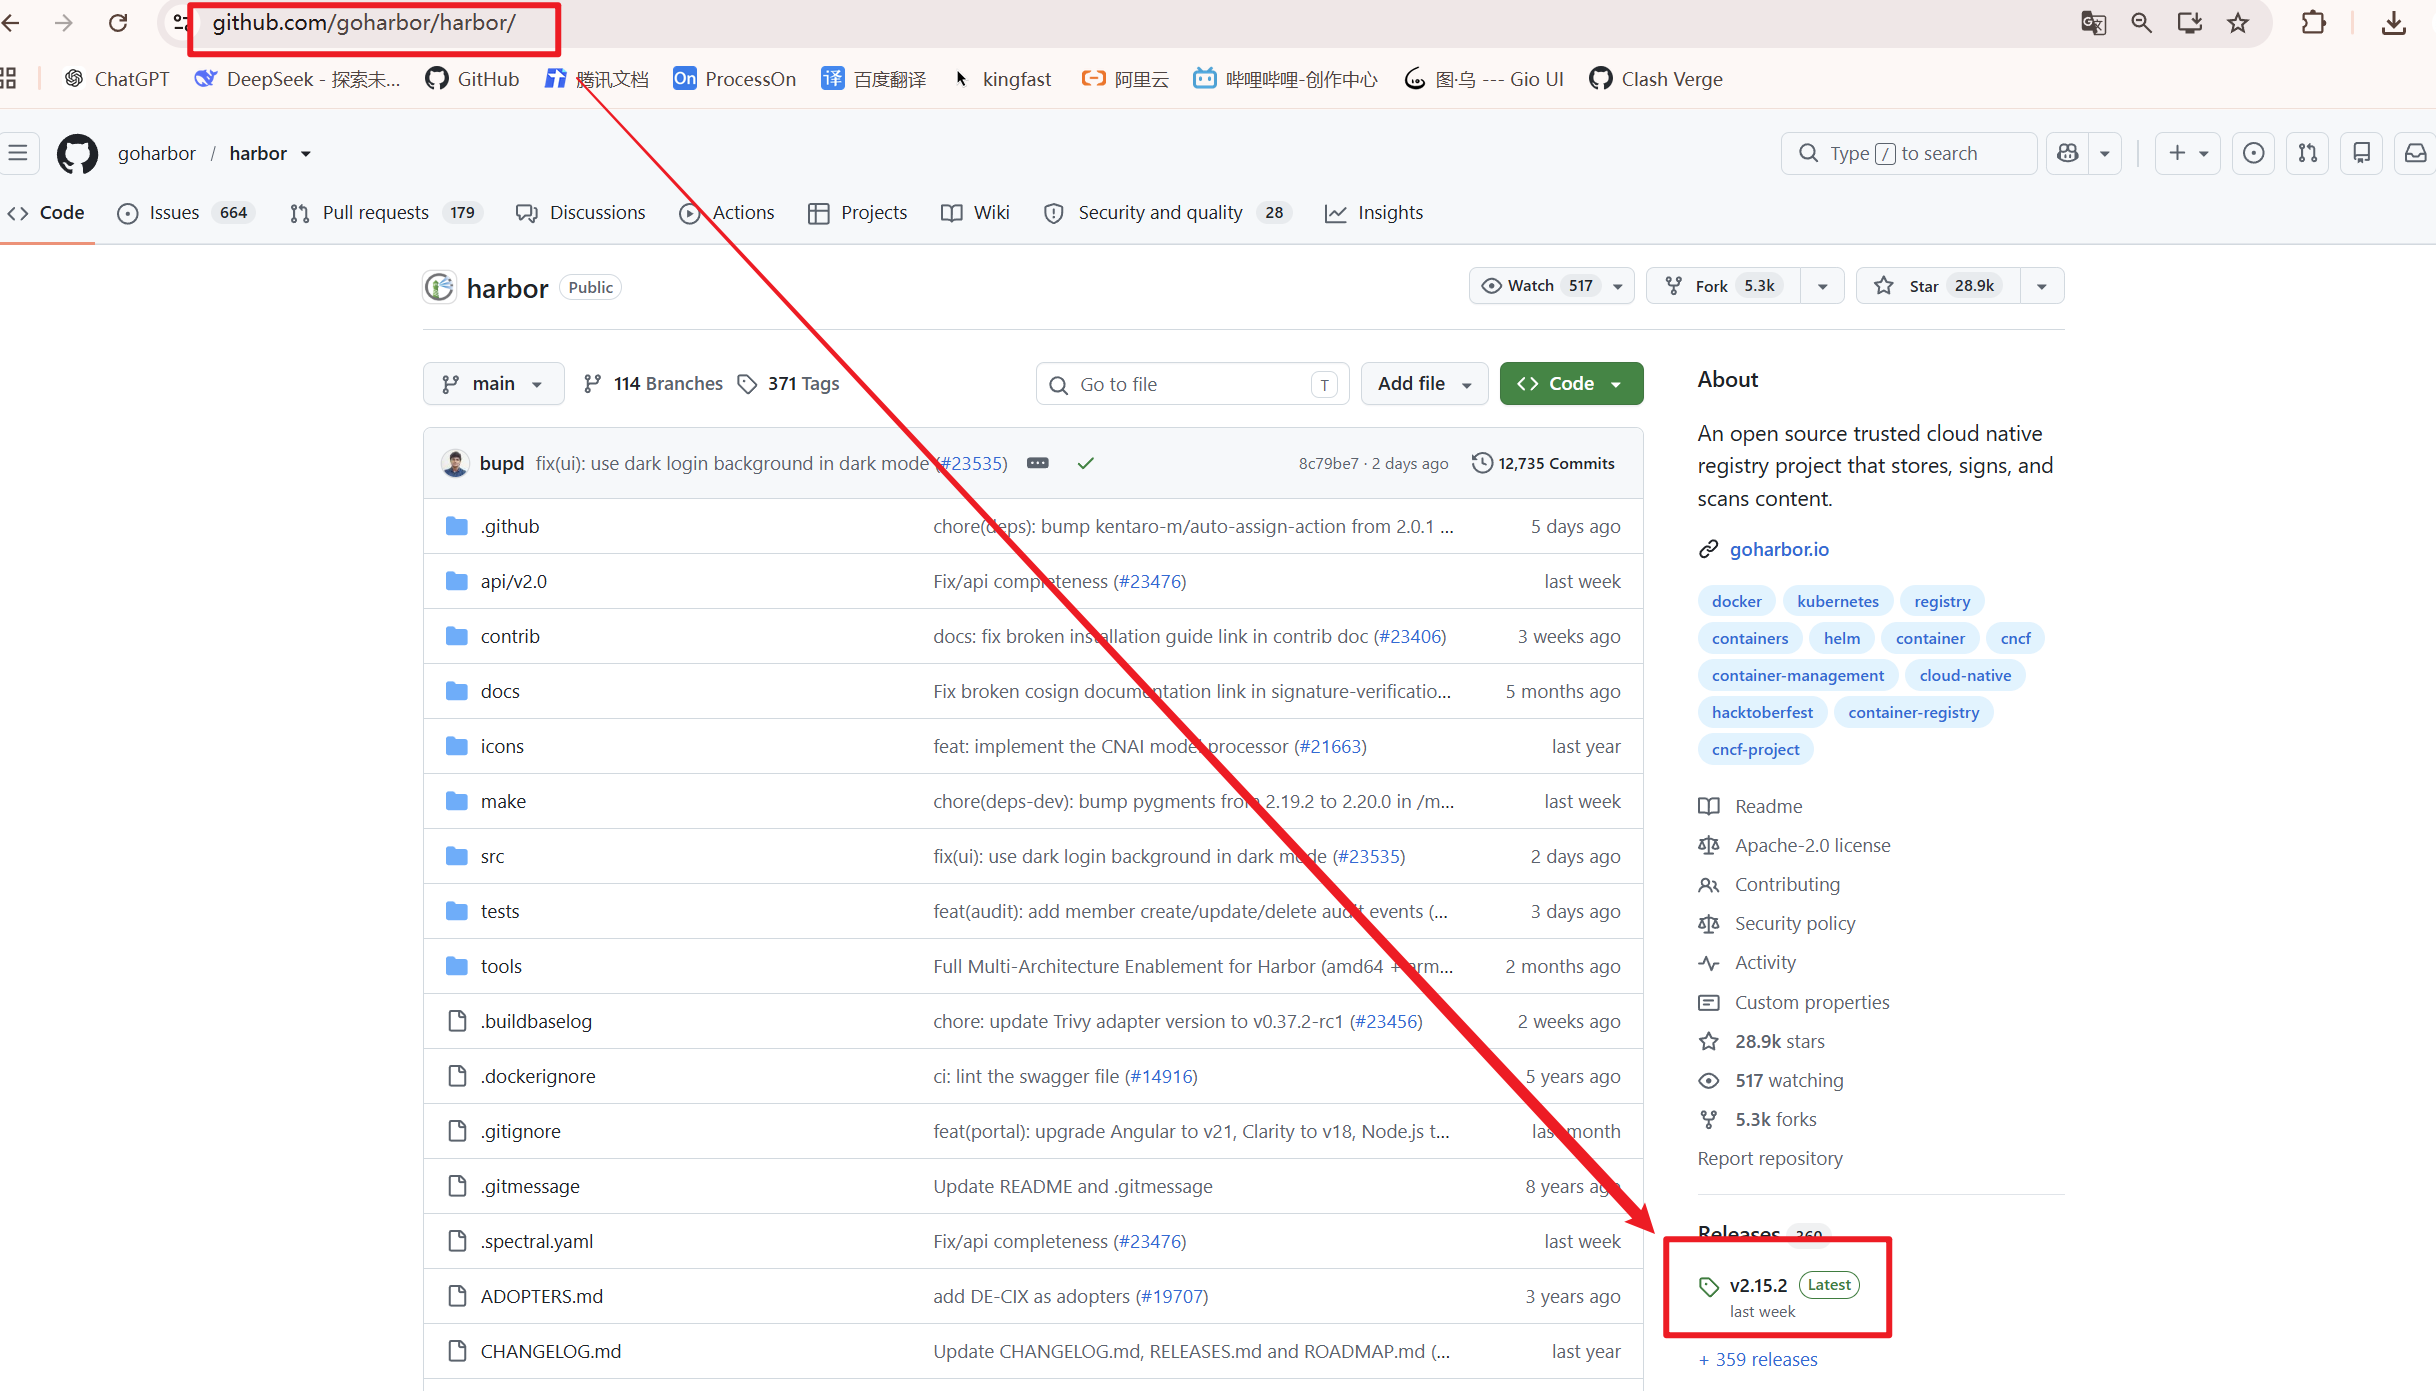Open the create new plus dropdown
Viewport: 2436px width, 1391px height.
pos(2188,153)
